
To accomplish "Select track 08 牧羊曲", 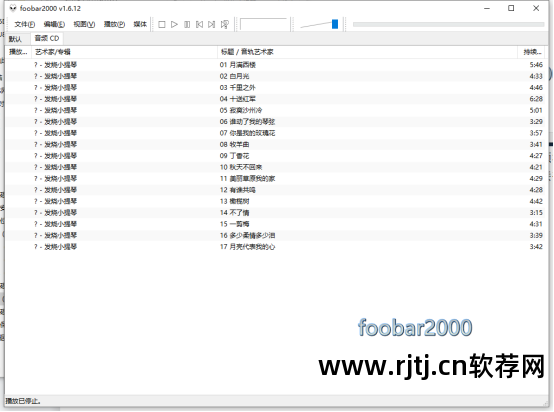I will 275,144.
